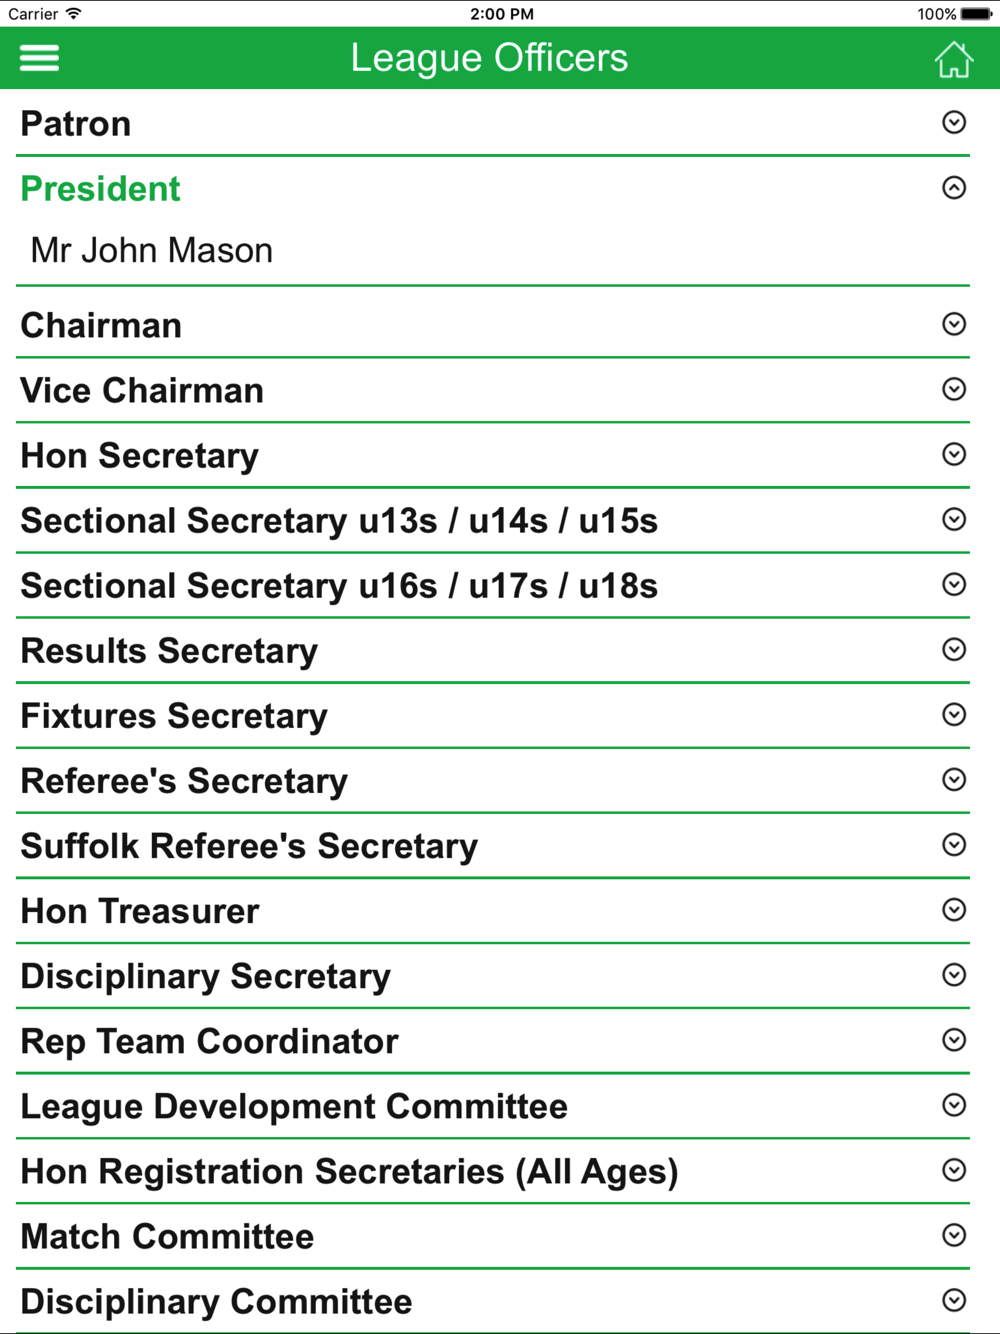Expand the Patron section chevron
Image resolution: width=1000 pixels, height=1334 pixels.
click(954, 122)
